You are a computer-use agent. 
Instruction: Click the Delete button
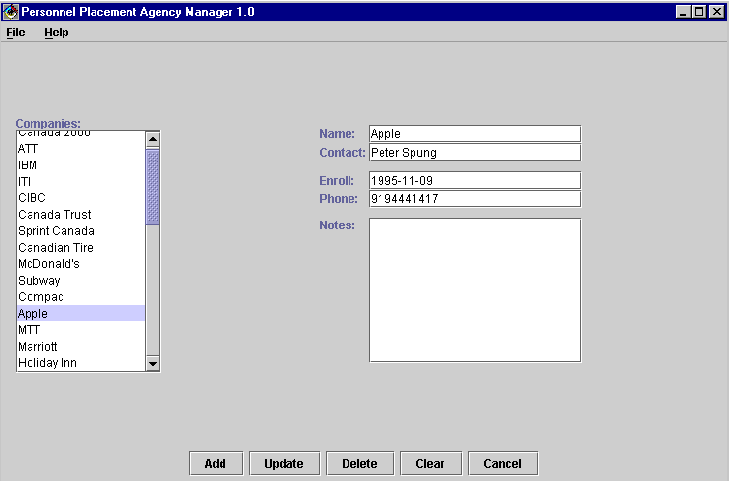coord(359,463)
